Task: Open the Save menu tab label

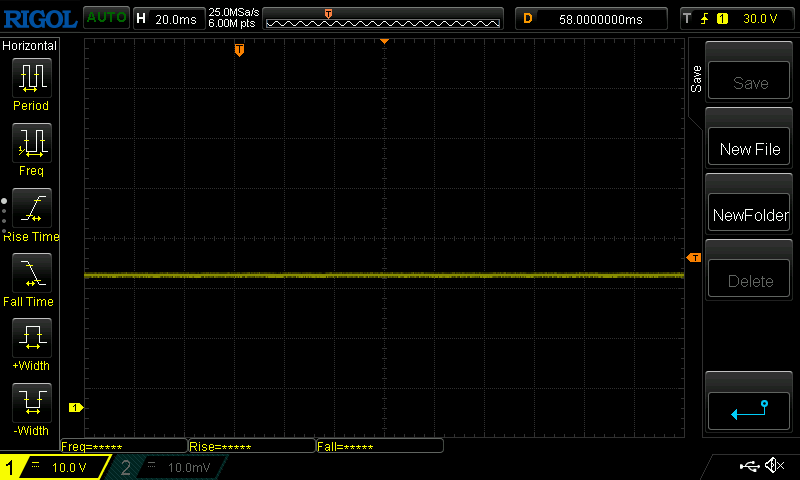Action: 696,79
